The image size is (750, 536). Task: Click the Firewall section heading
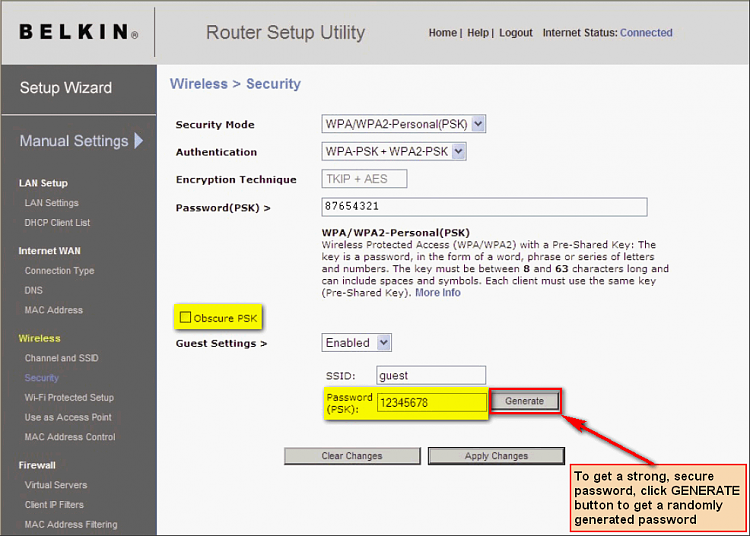click(x=37, y=465)
